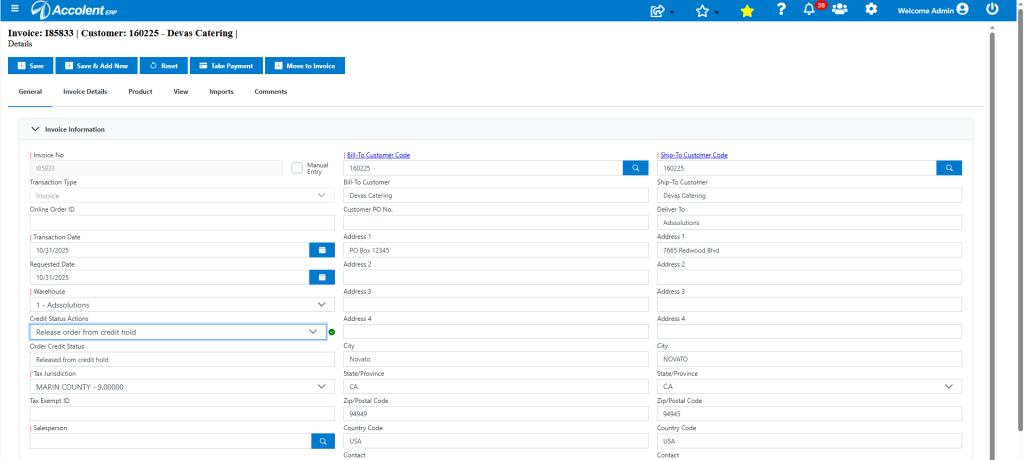Open Transaction Date calendar picker
The height and width of the screenshot is (460, 1024).
pos(321,250)
